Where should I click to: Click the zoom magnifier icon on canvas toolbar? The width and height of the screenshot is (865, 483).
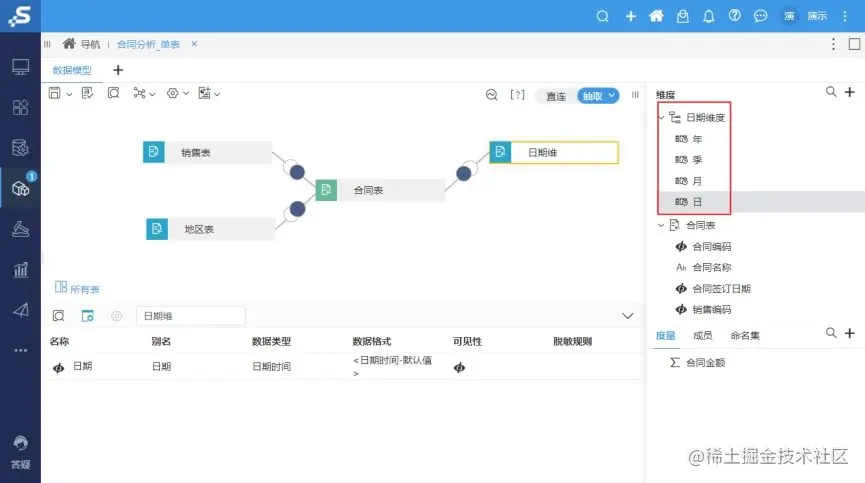[492, 95]
